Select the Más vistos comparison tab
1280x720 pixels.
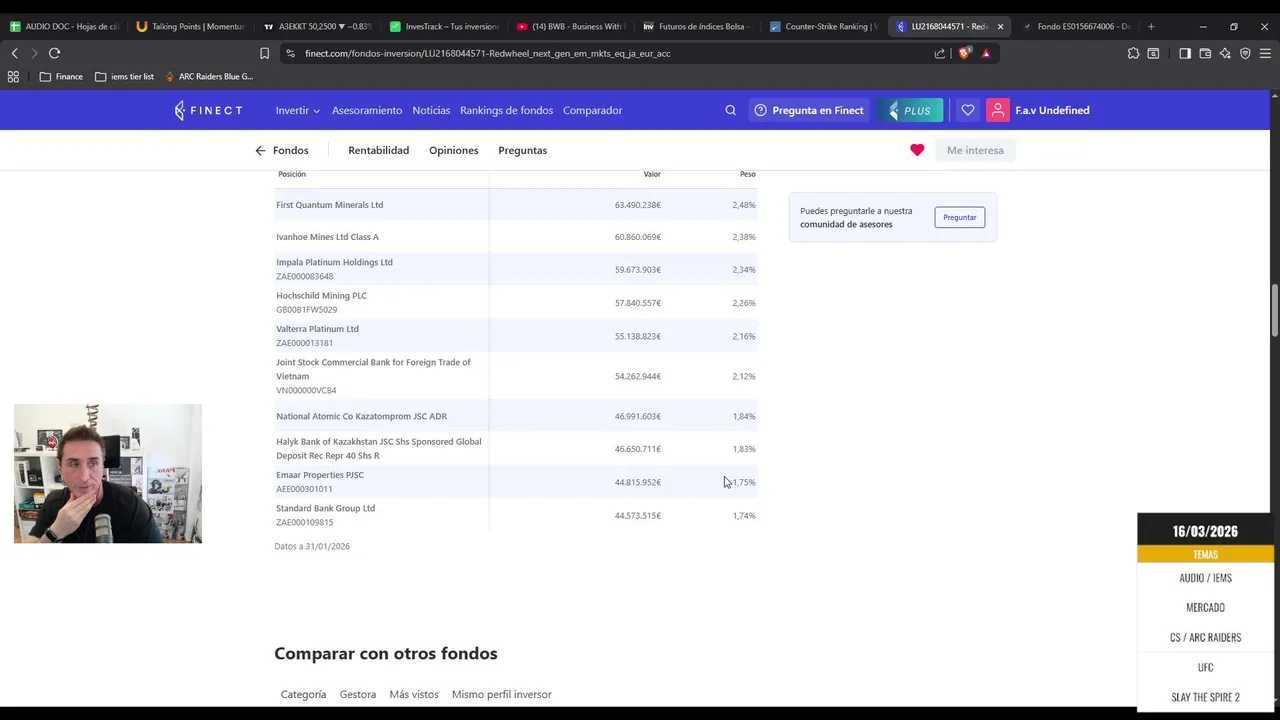point(414,694)
